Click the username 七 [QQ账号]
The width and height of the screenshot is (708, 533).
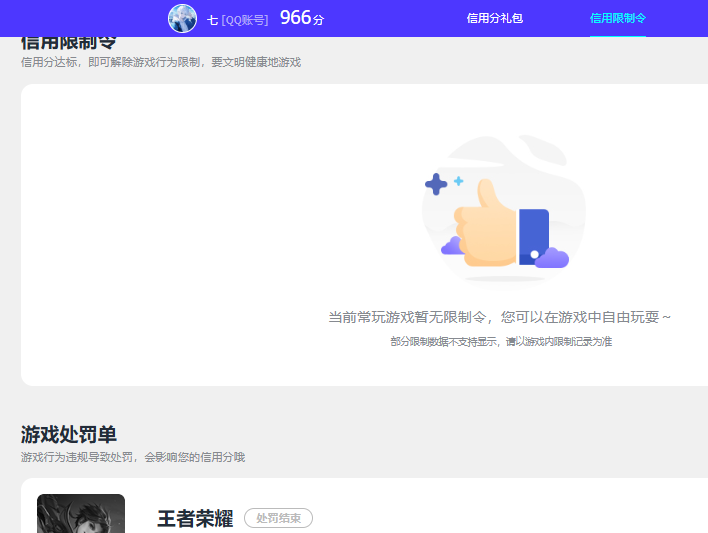click(238, 20)
